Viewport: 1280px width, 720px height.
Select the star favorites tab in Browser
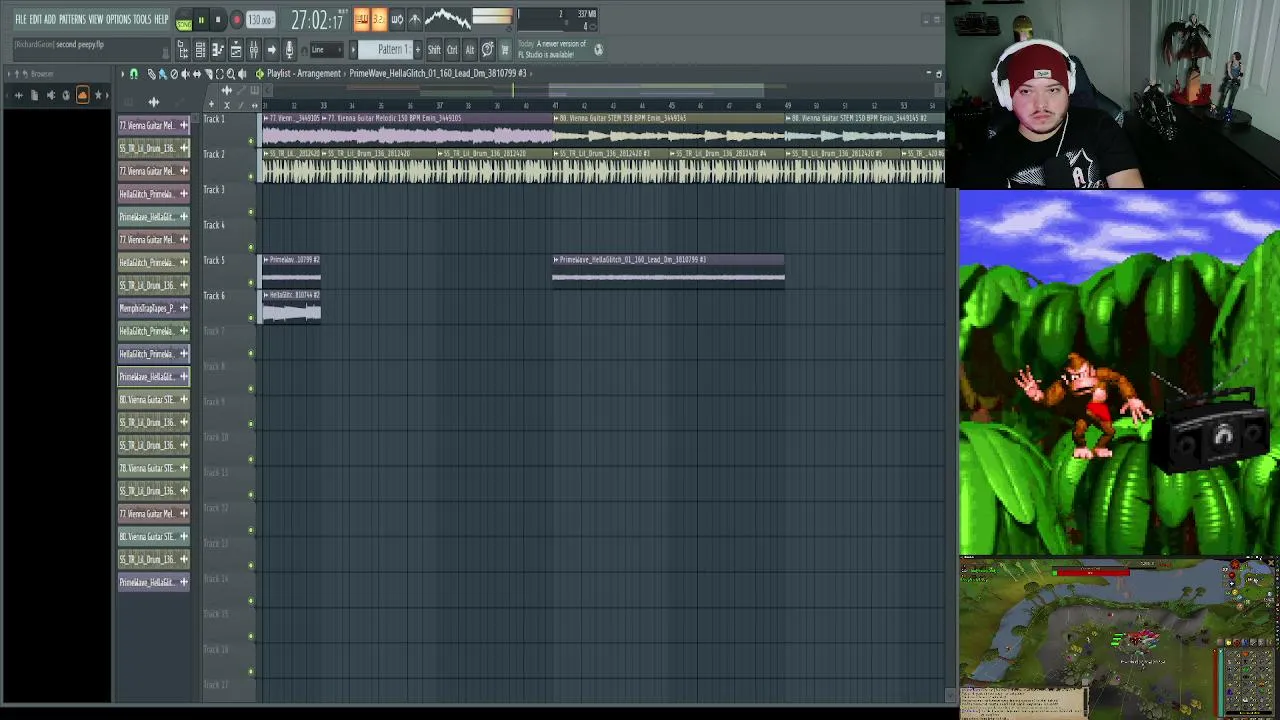pos(98,95)
